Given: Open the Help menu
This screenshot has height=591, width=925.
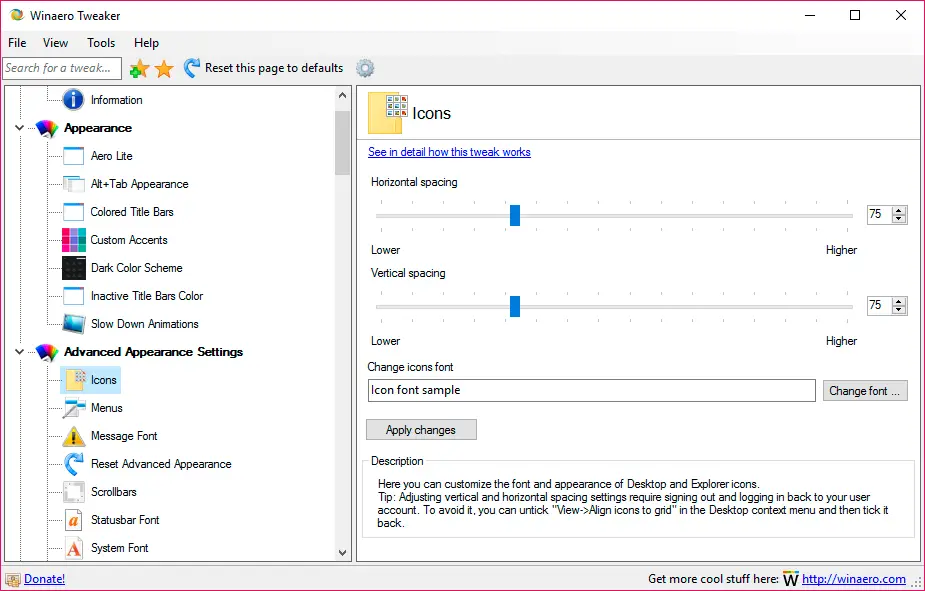Looking at the screenshot, I should (x=146, y=42).
